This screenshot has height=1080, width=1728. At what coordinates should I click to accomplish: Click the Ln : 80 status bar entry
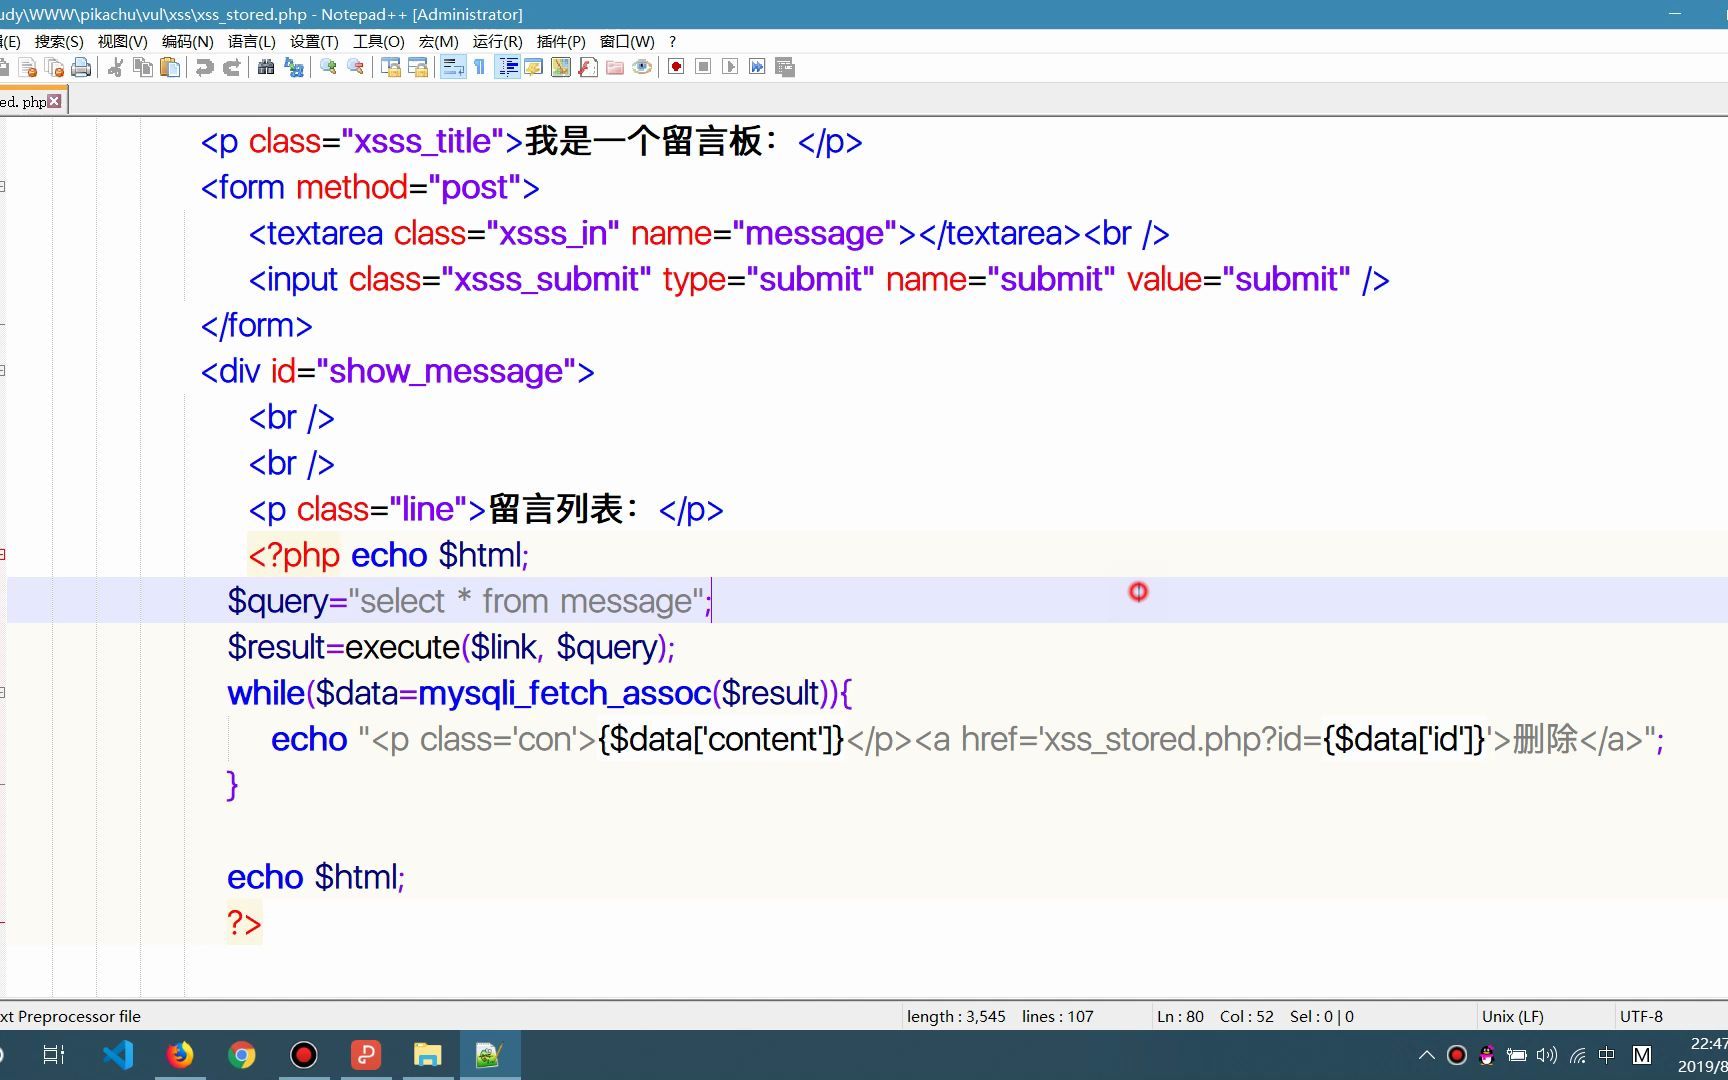click(1180, 1016)
